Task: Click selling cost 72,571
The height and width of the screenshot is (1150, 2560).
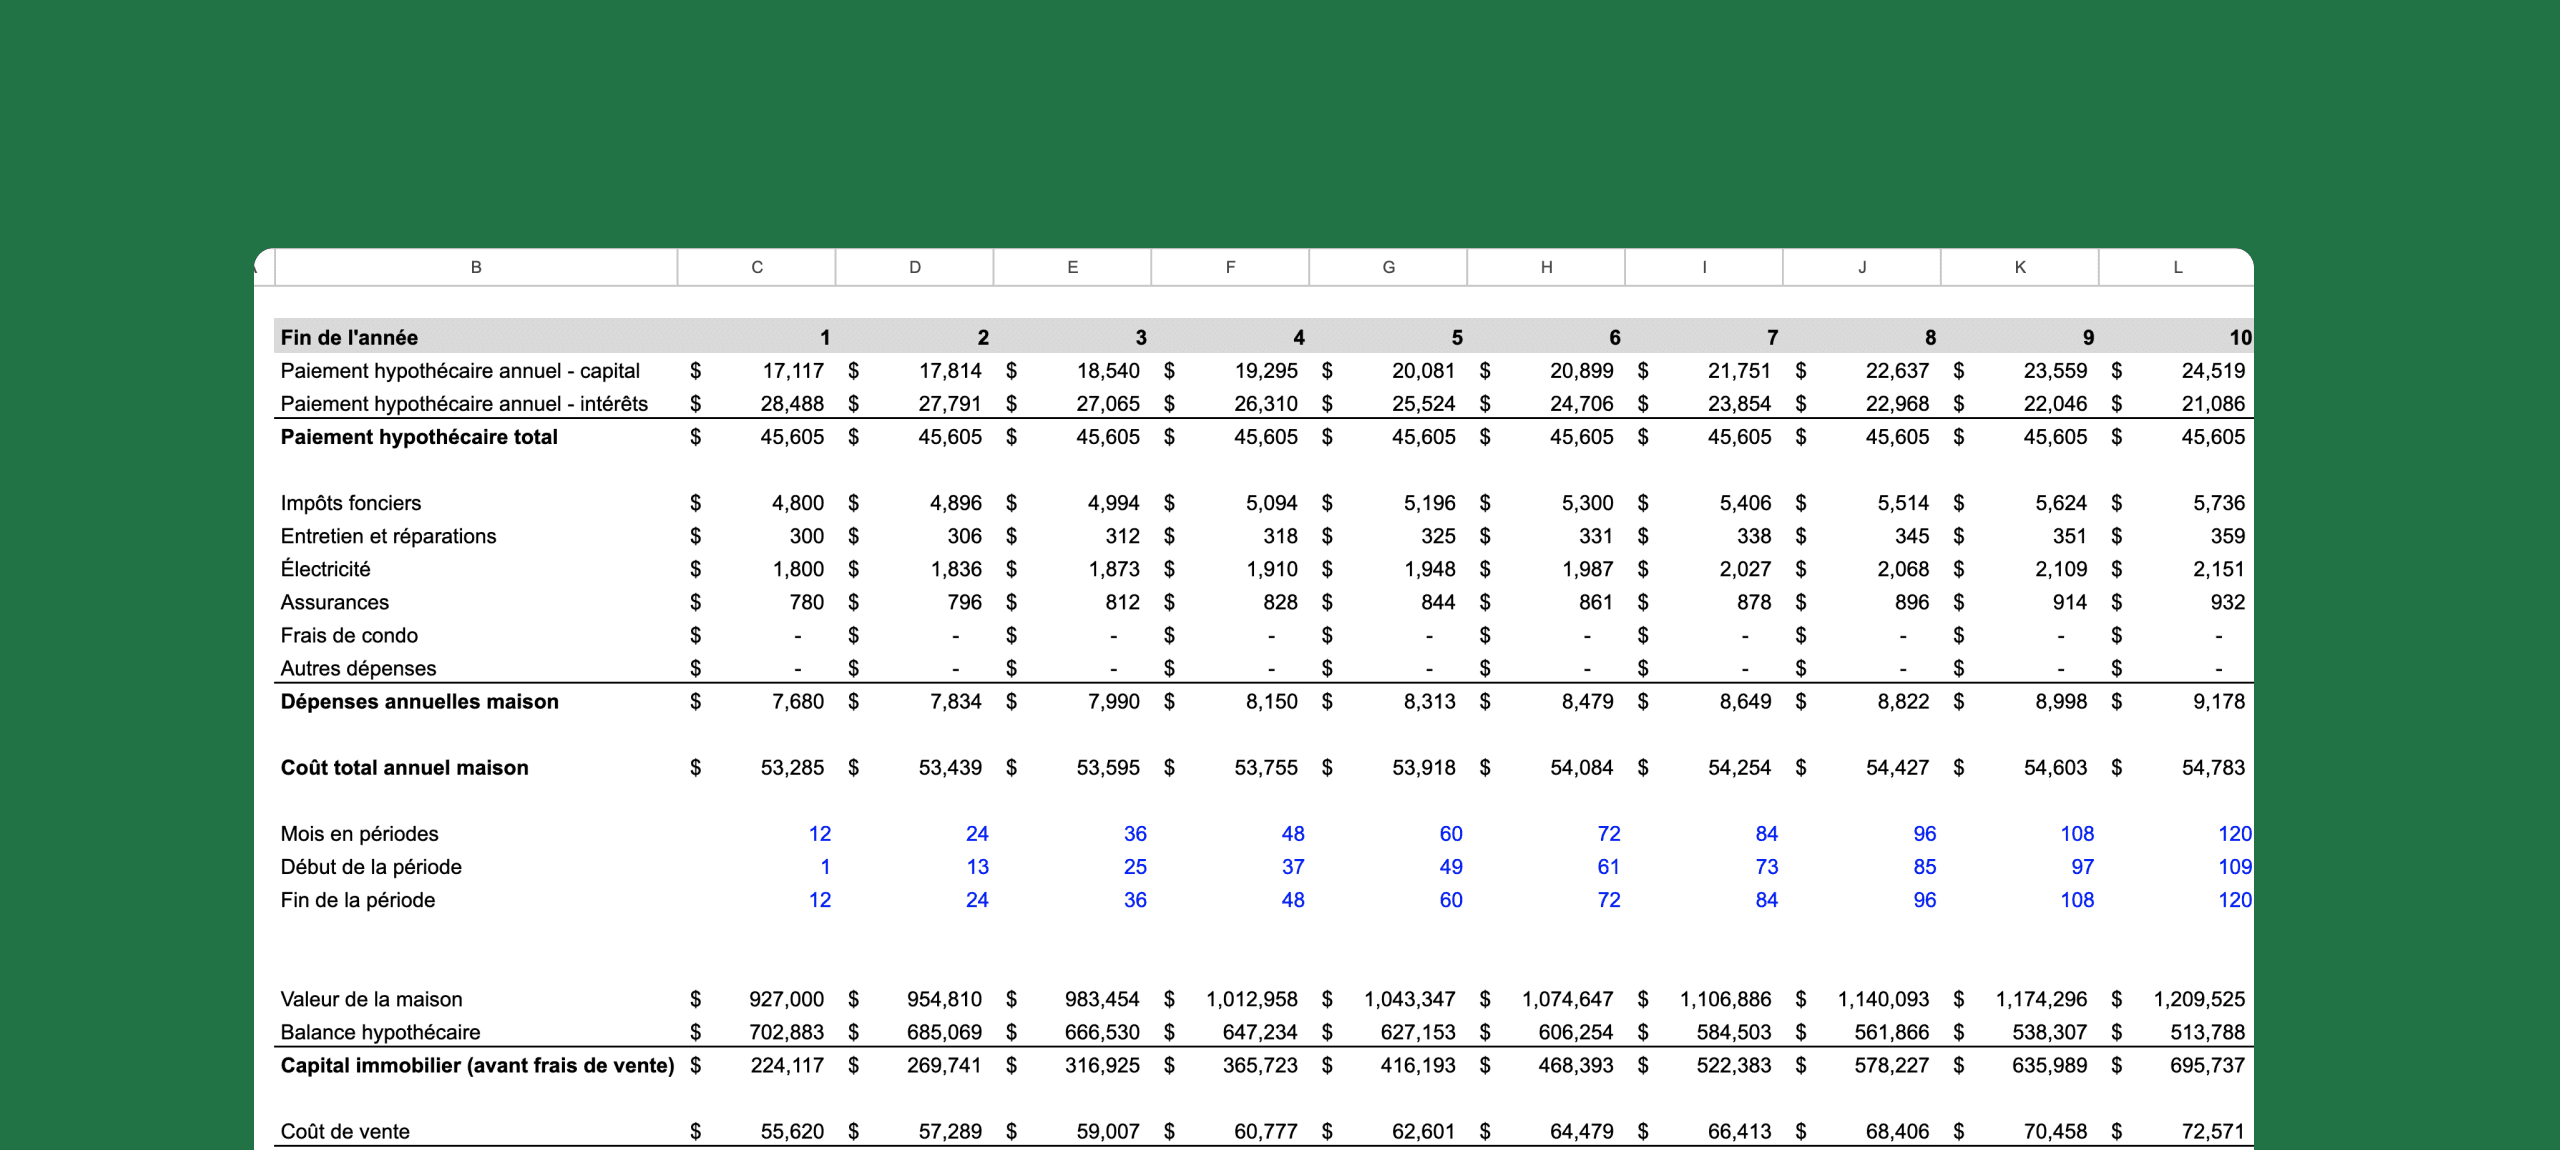Action: pos(2213,1131)
